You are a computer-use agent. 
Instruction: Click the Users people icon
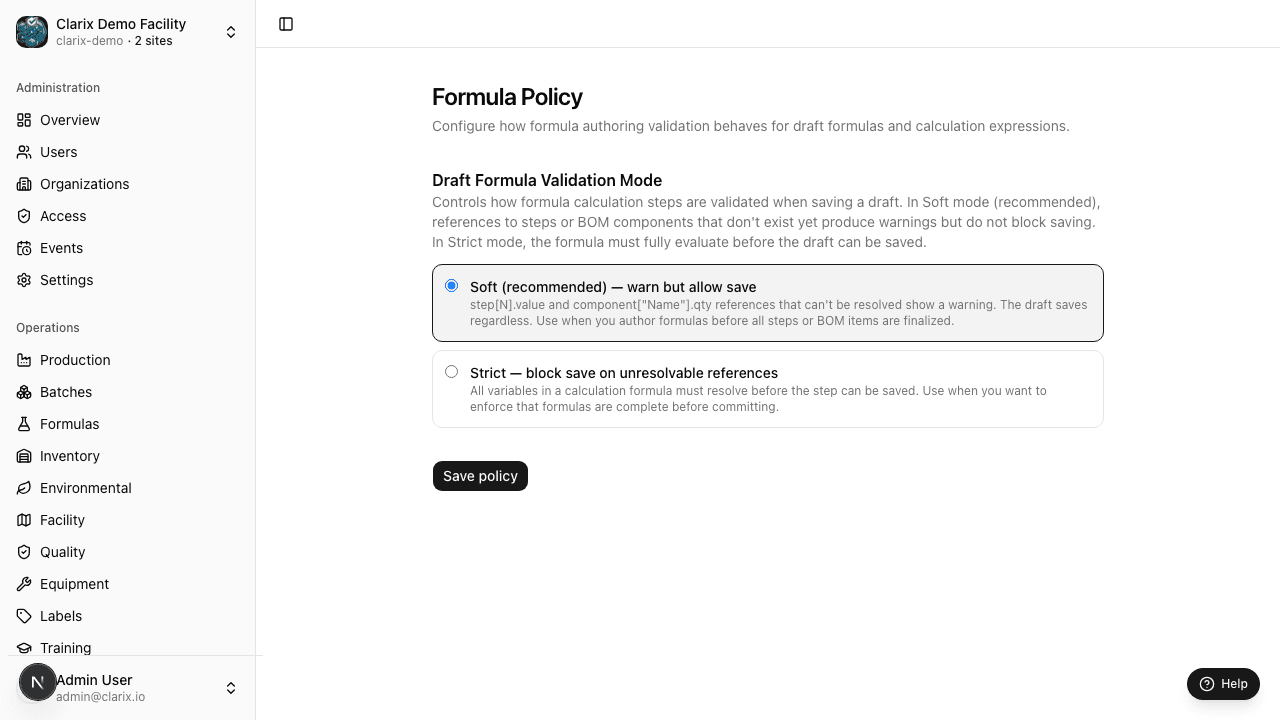coord(24,152)
